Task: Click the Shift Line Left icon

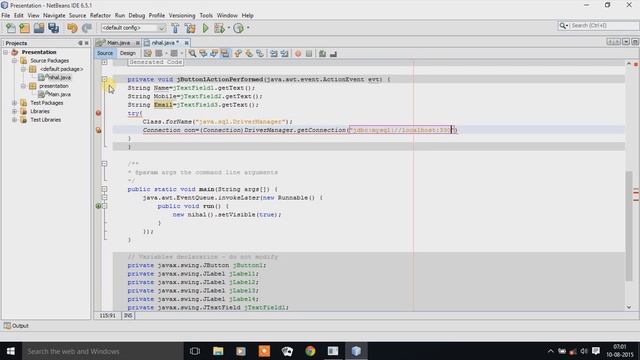Action: [x=274, y=53]
